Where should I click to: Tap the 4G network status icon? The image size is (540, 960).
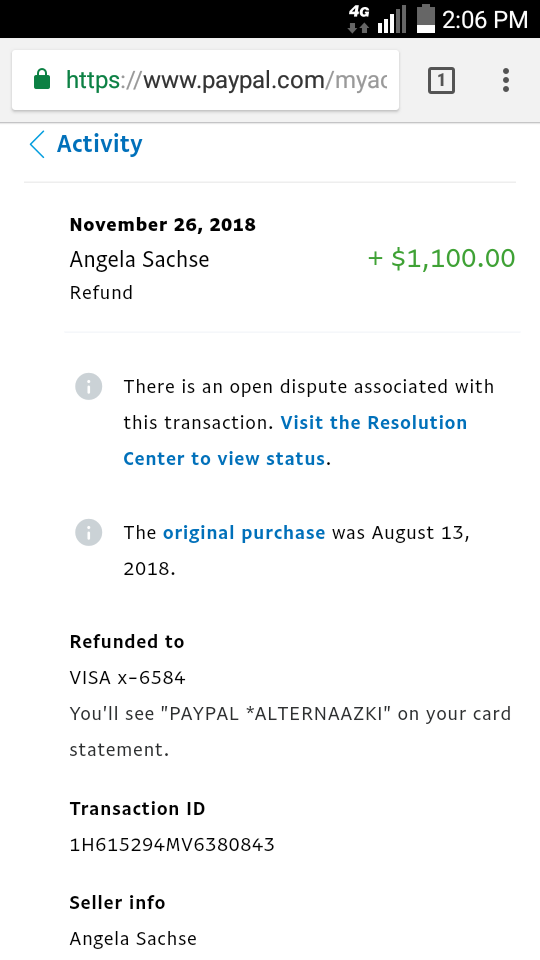coord(359,18)
